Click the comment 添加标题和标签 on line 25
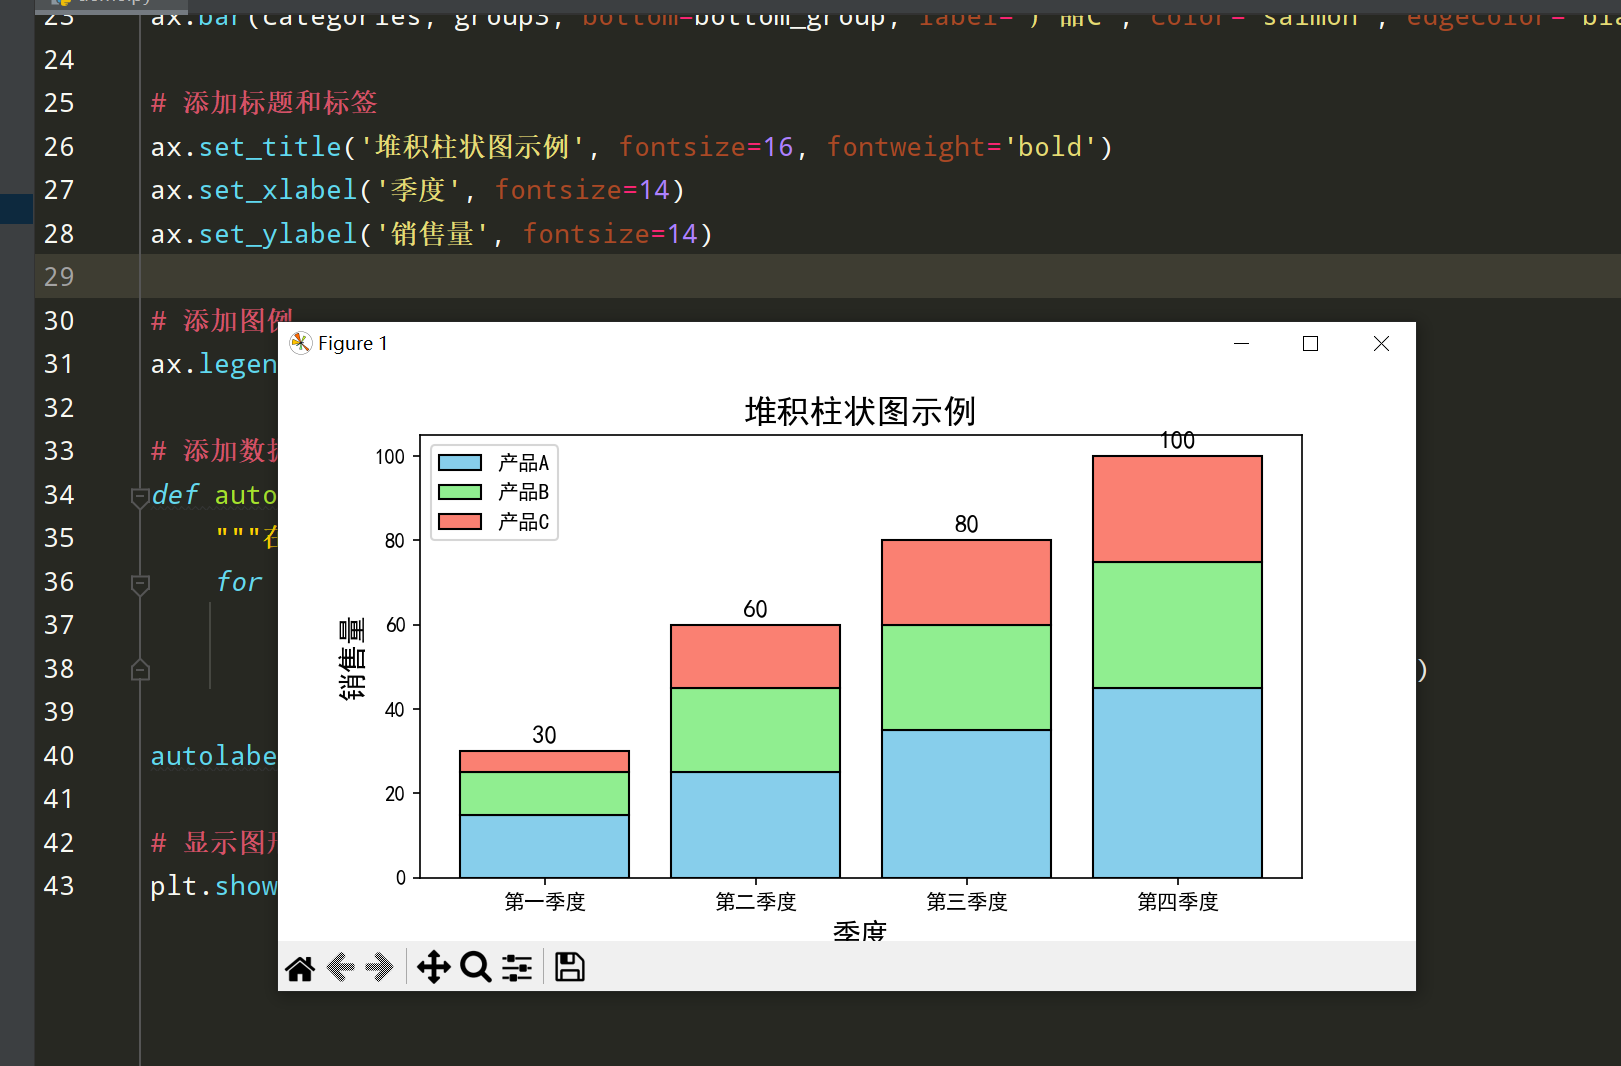 point(280,103)
